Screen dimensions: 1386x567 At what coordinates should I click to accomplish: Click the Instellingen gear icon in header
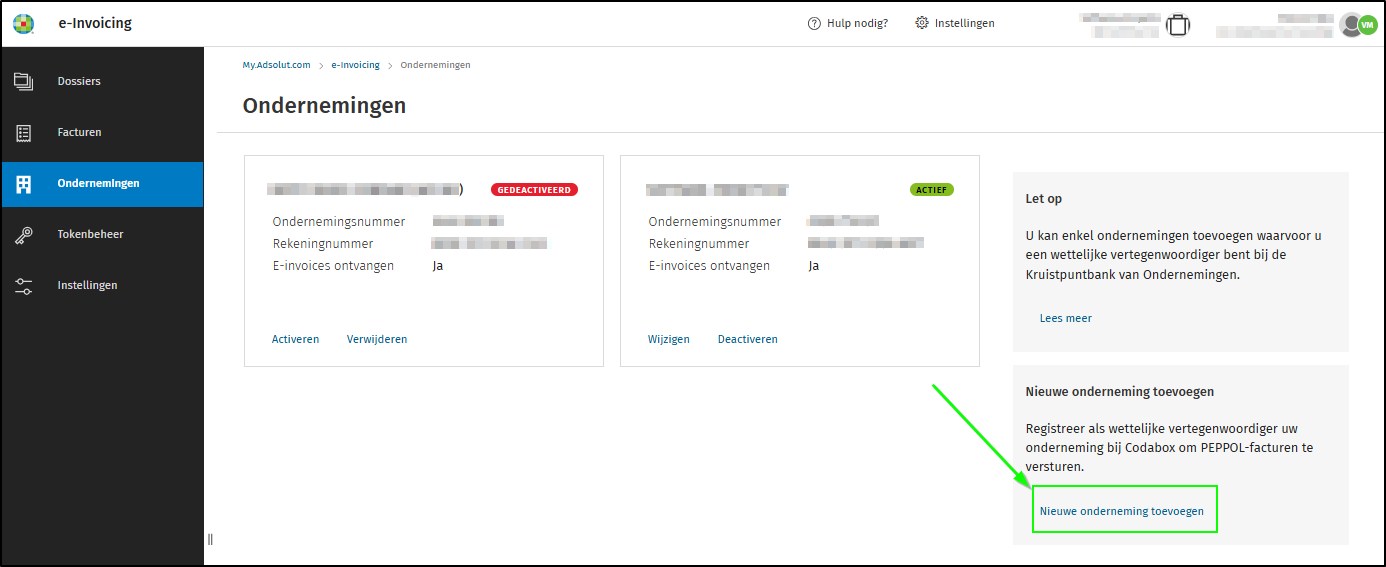tap(922, 23)
